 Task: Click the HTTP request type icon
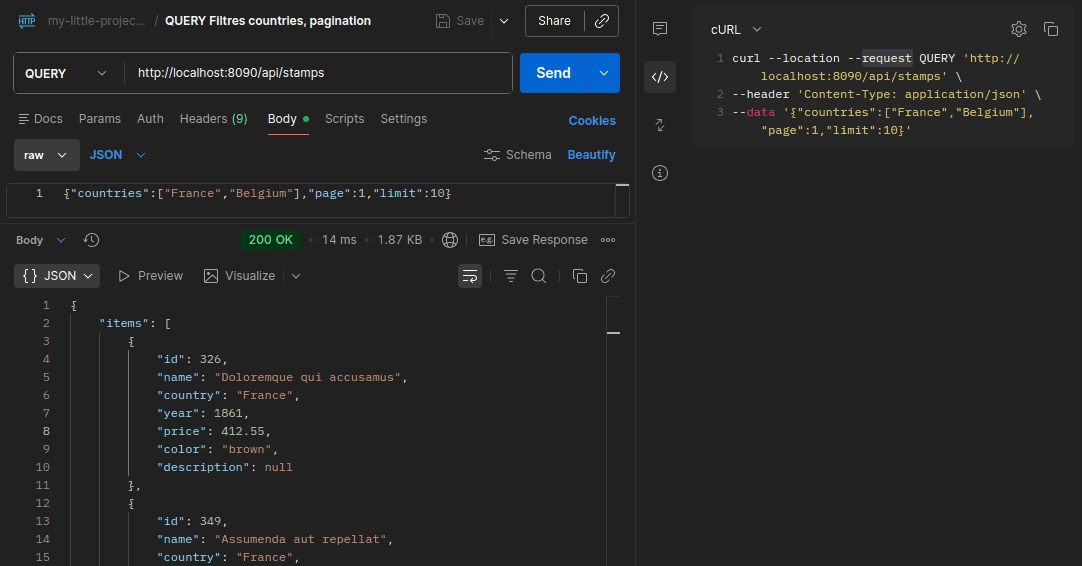27,21
